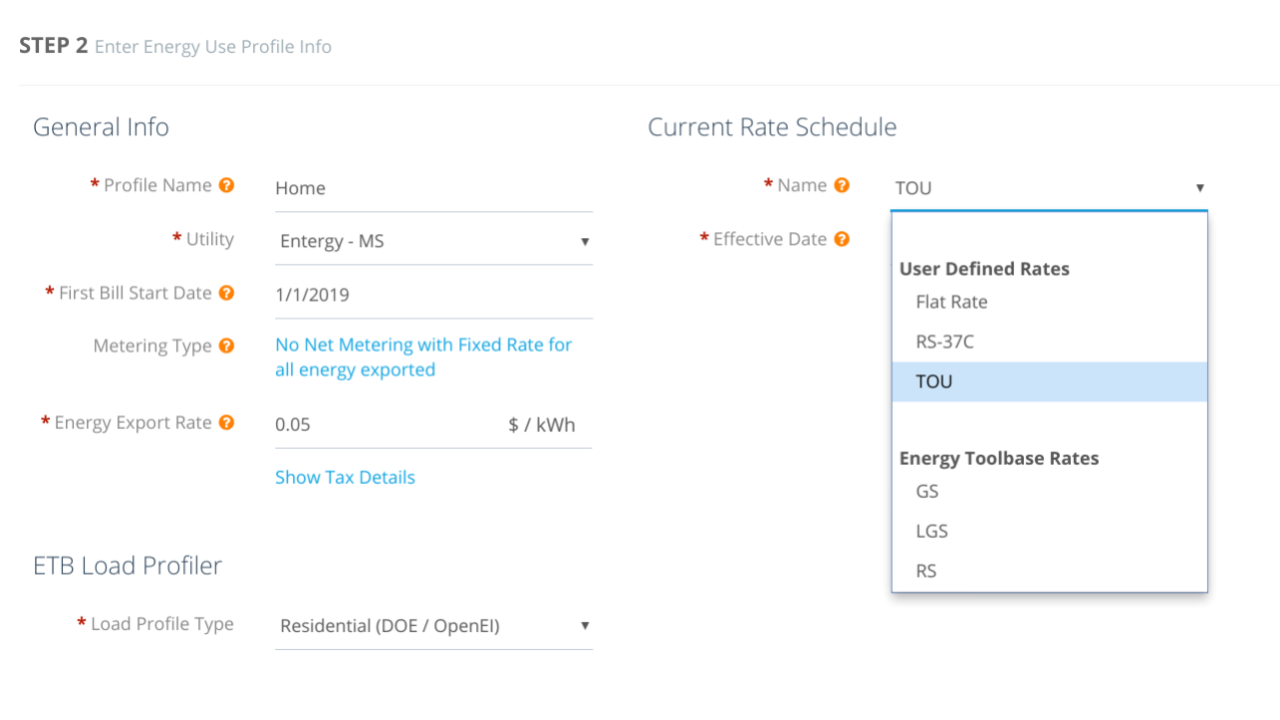Screen dimensions: 1280x720
Task: Select the highlighted TOU rate option
Action: [934, 382]
